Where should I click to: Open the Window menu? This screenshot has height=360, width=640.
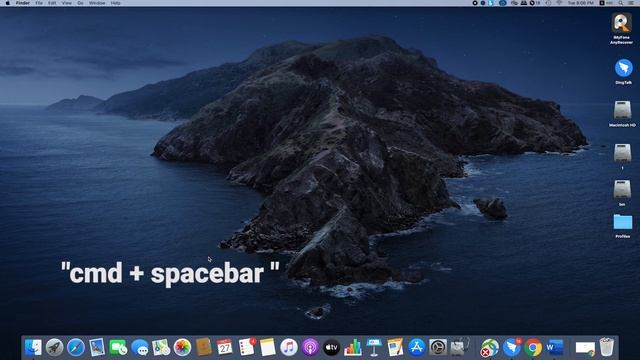click(x=97, y=3)
